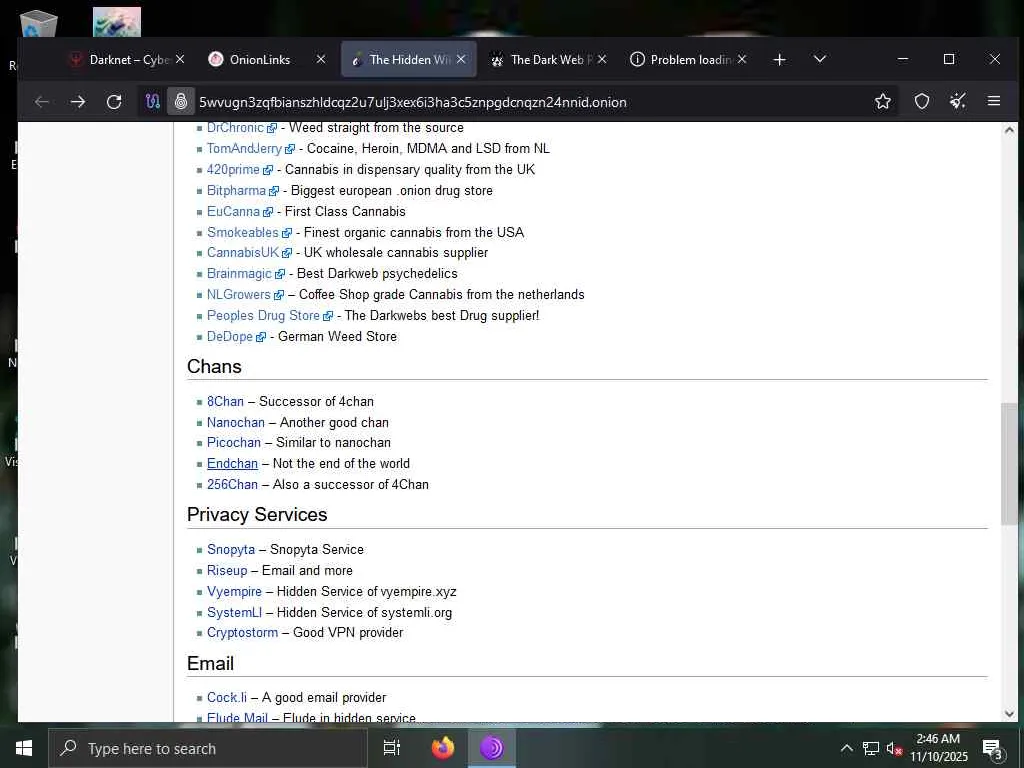Reload the current onion page
The height and width of the screenshot is (768, 1024).
pyautogui.click(x=114, y=102)
